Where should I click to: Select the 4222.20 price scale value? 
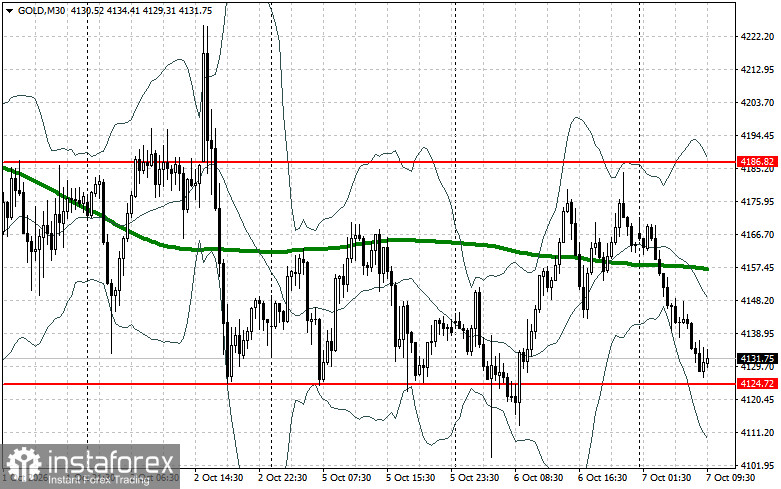coord(758,36)
